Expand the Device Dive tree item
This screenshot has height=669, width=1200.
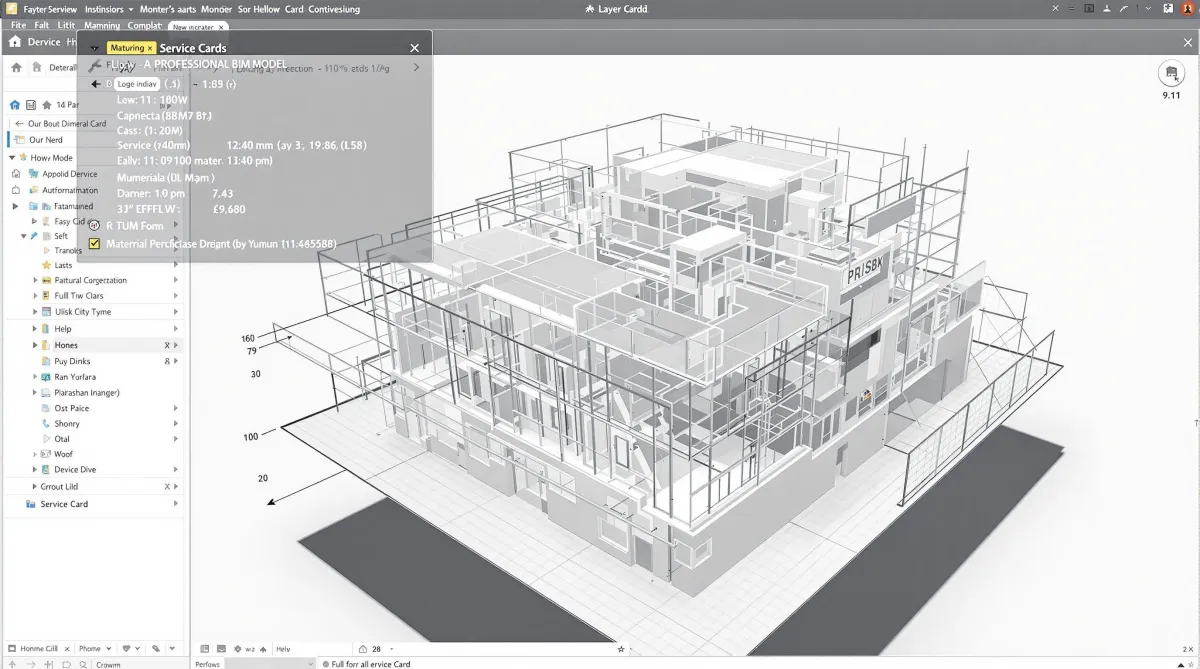click(x=34, y=469)
